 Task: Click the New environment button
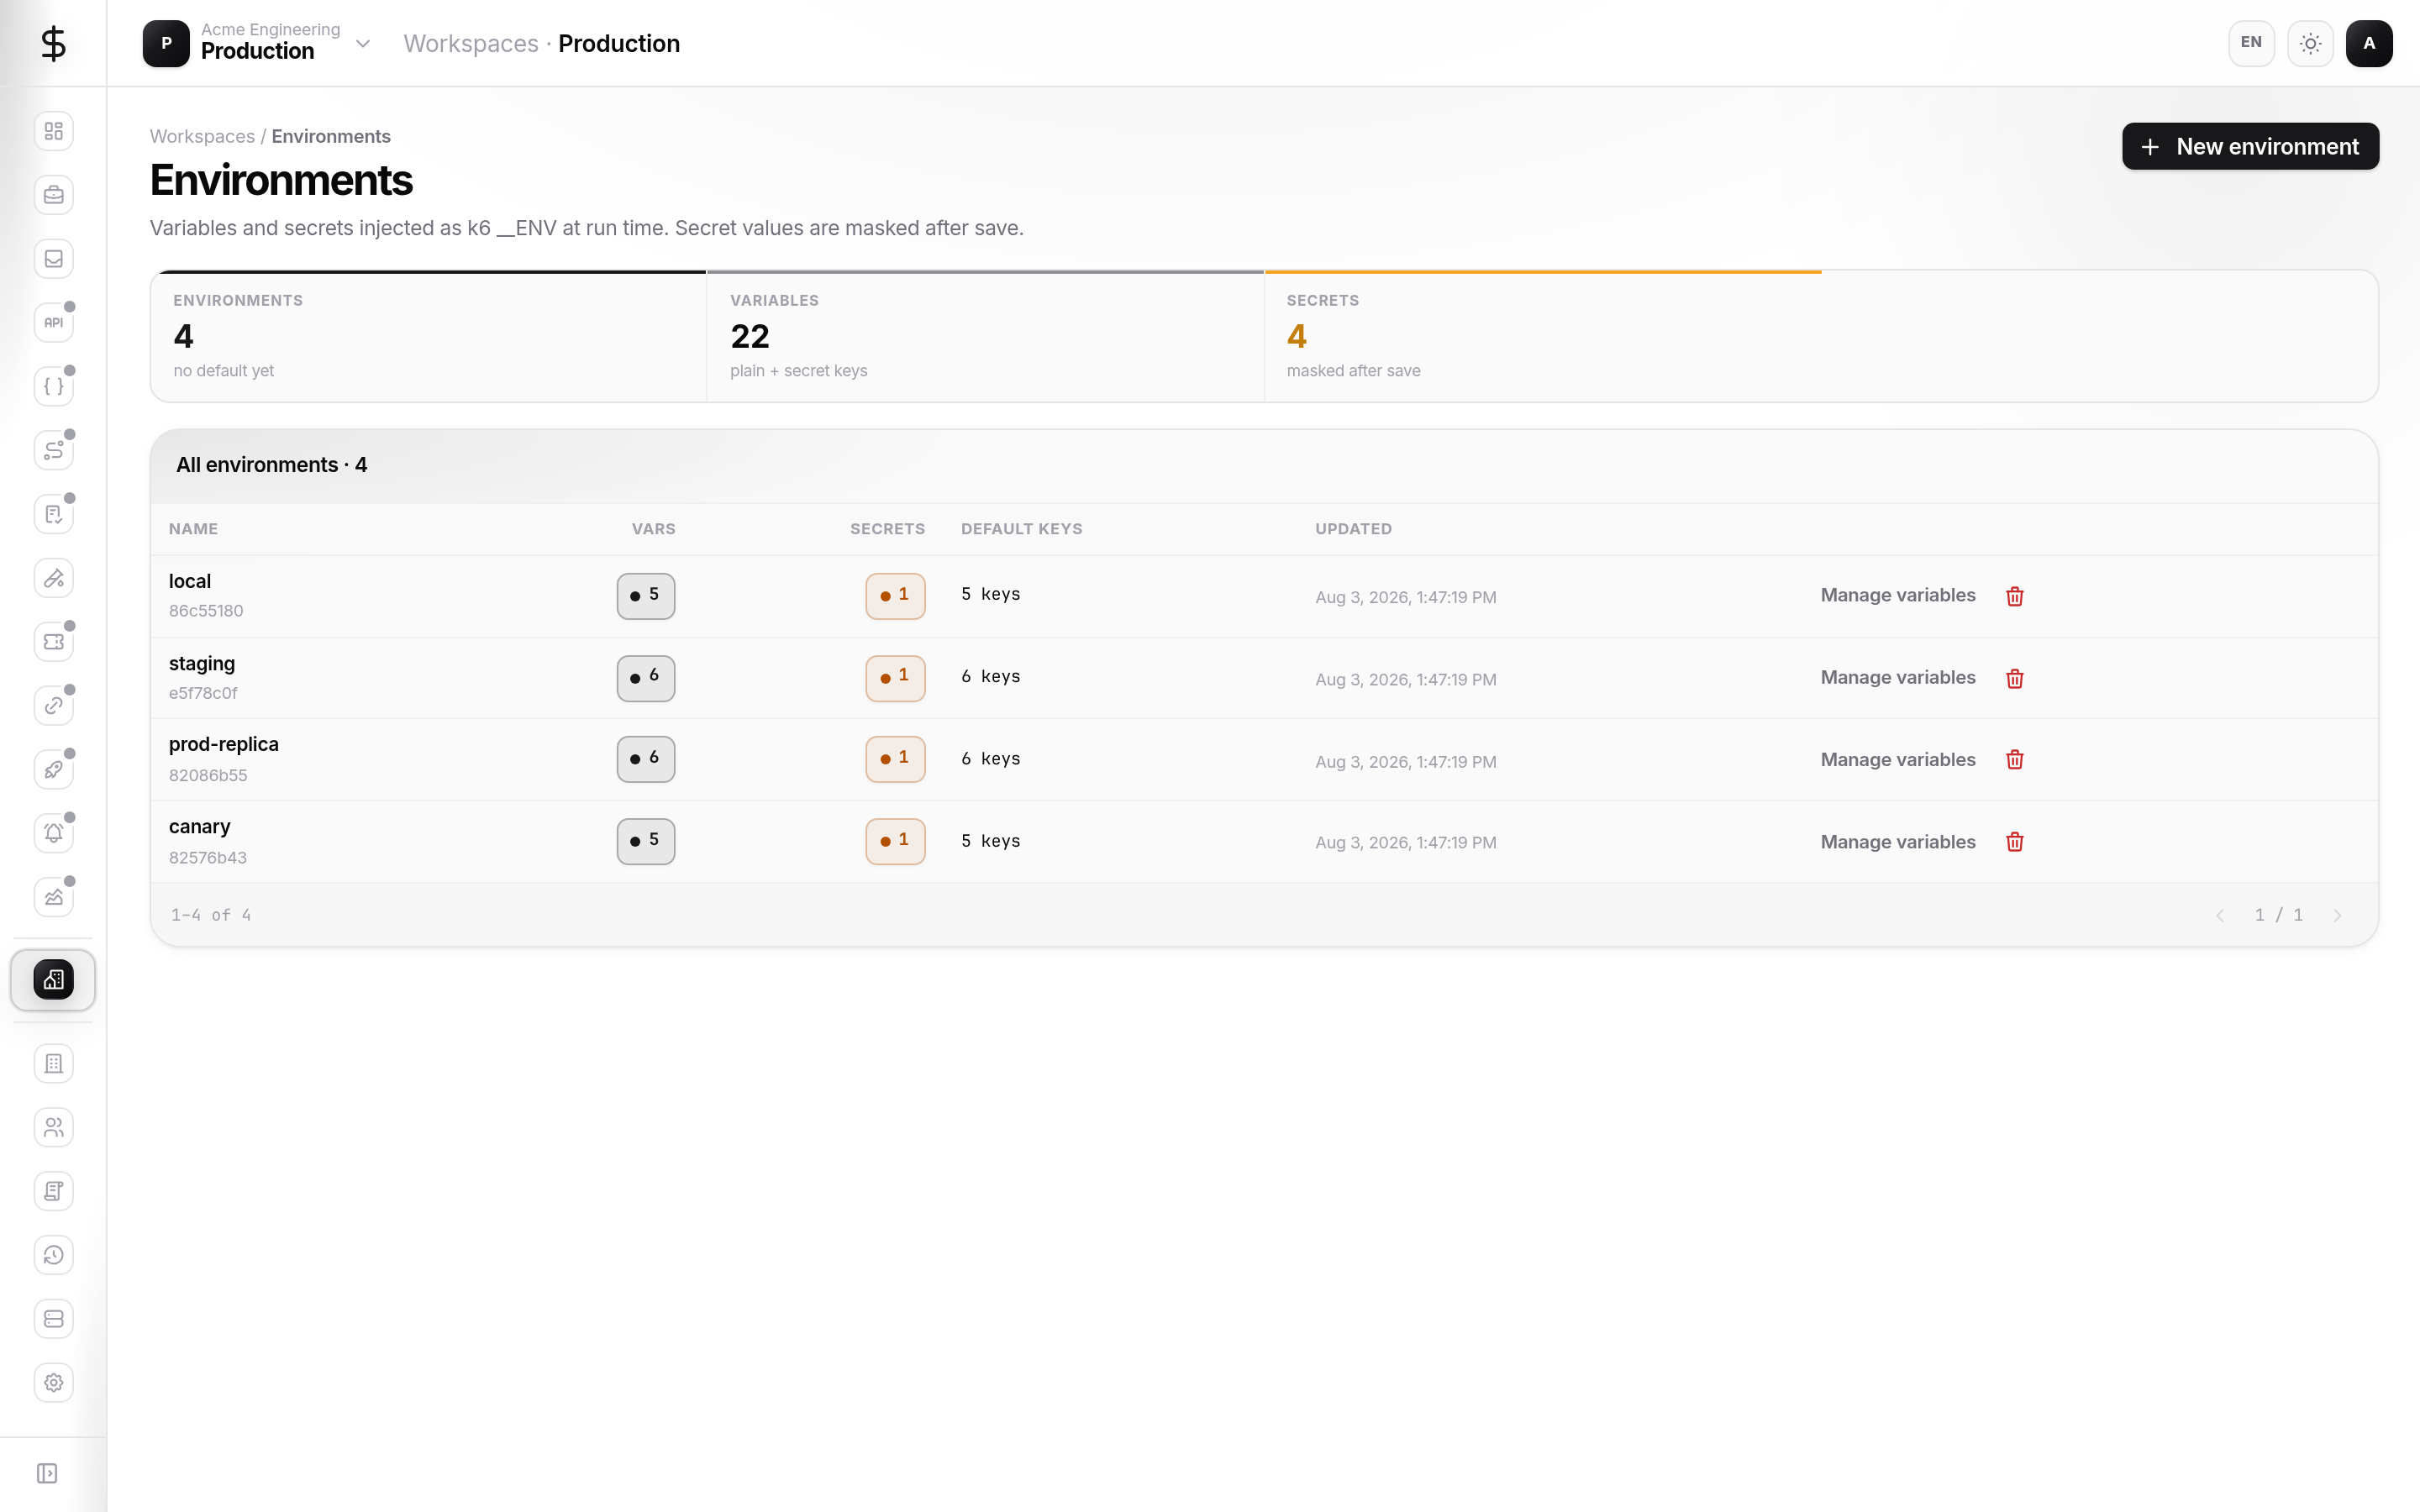pyautogui.click(x=2250, y=146)
